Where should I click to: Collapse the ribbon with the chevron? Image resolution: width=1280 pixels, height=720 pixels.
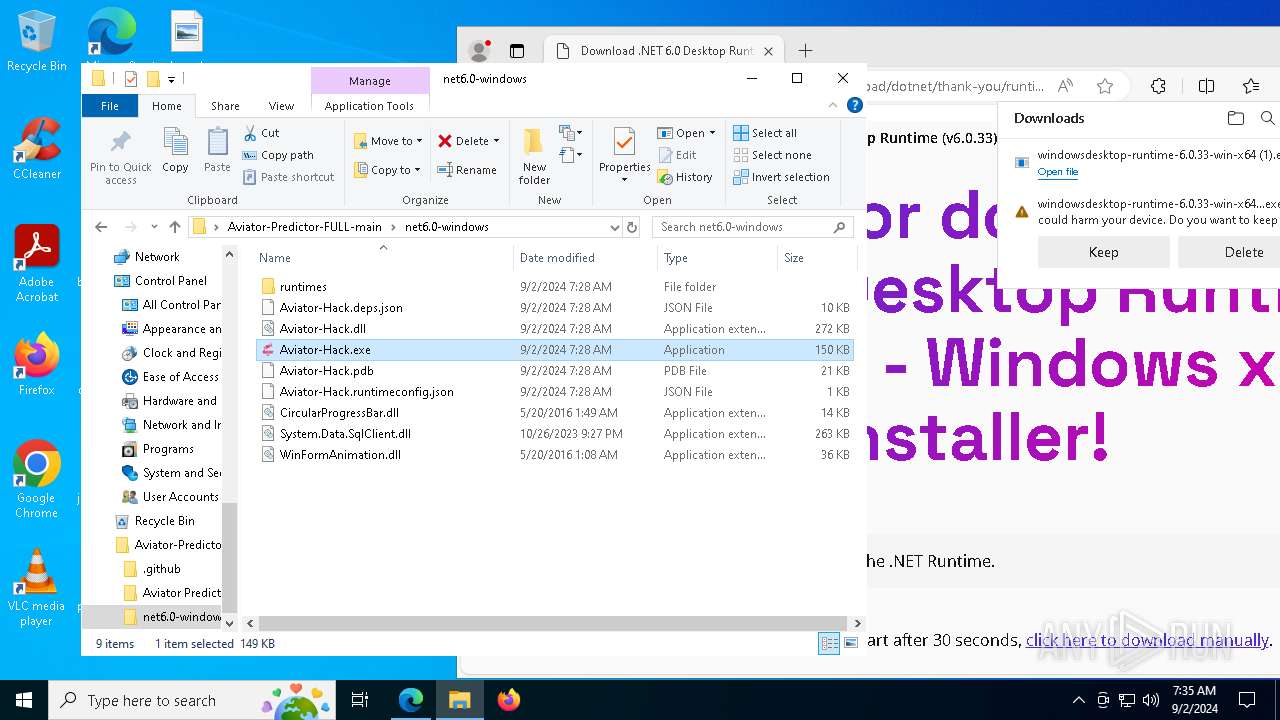(x=834, y=105)
